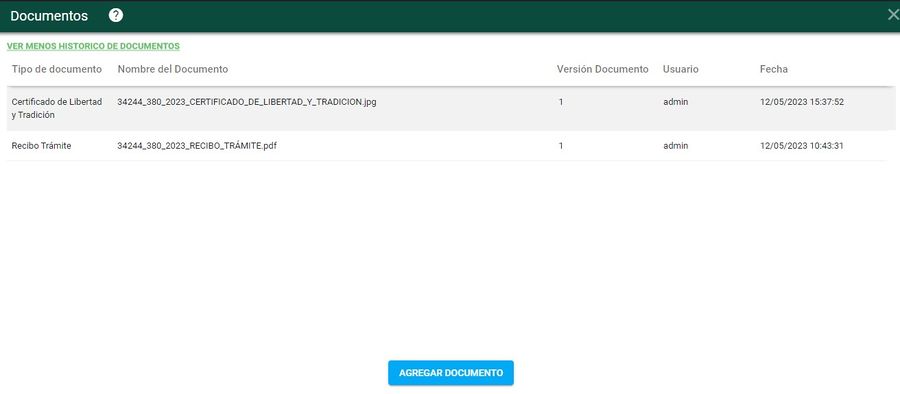The width and height of the screenshot is (900, 394).
Task: Click the Documentos dialog title
Action: [49, 16]
